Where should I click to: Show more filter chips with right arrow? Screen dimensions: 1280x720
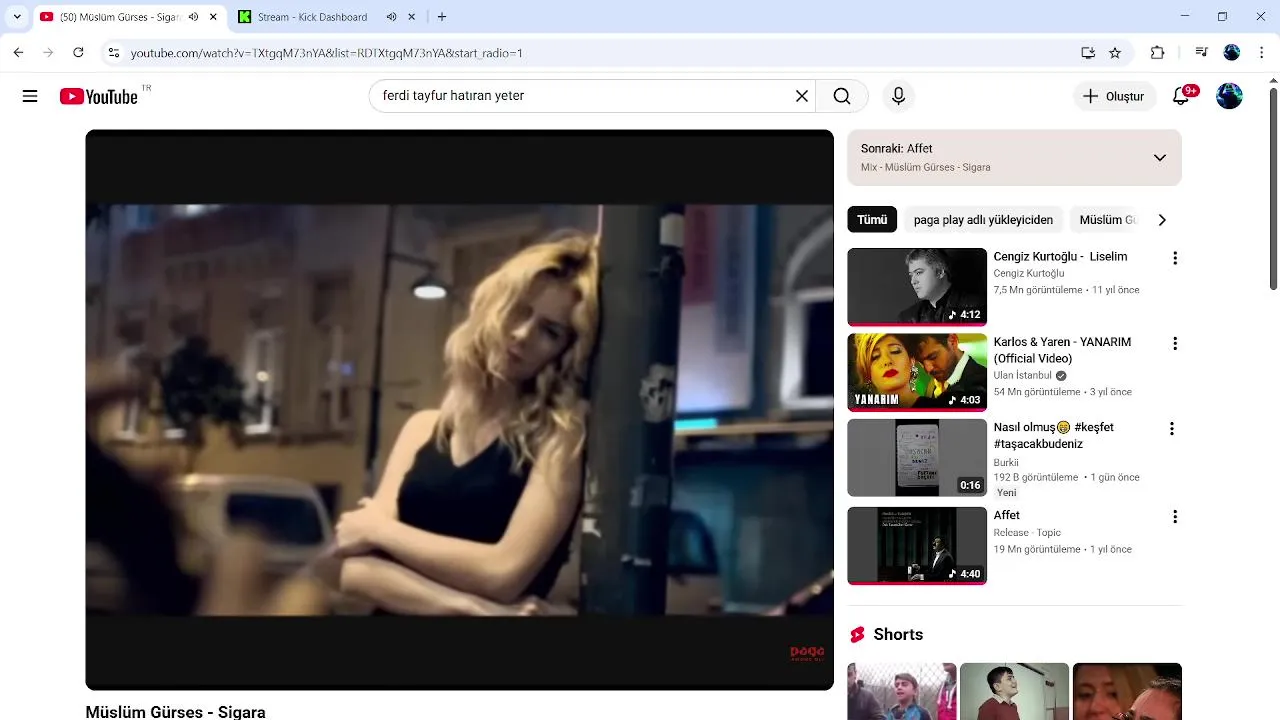1161,220
